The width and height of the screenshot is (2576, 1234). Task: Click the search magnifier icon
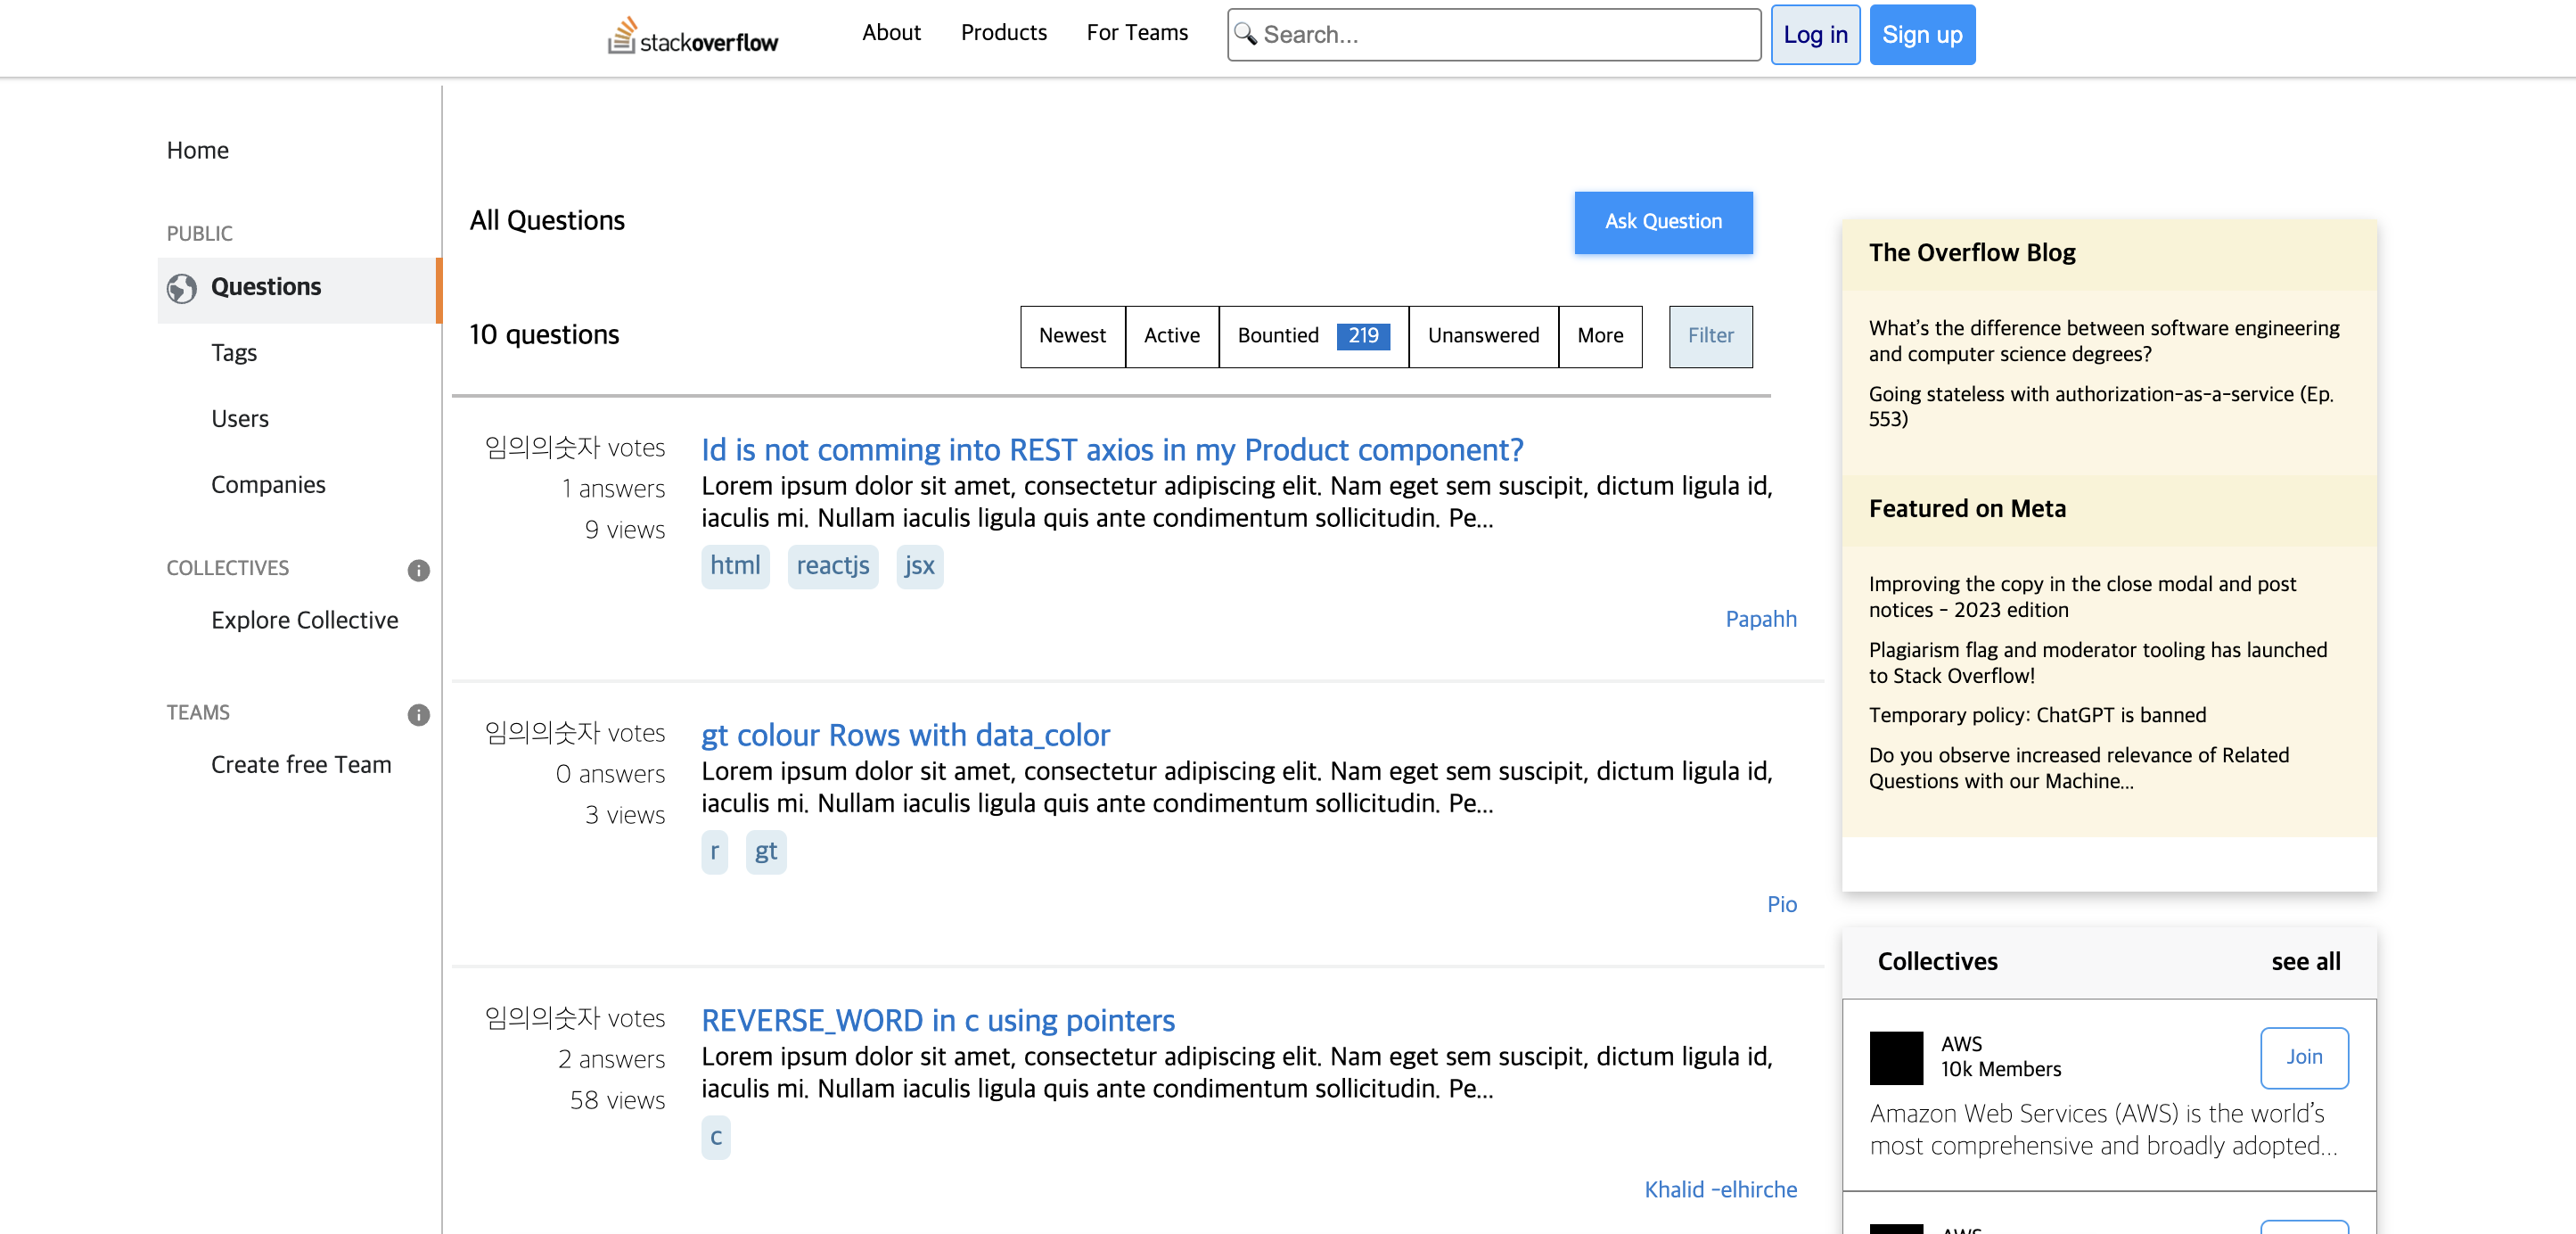[1245, 34]
